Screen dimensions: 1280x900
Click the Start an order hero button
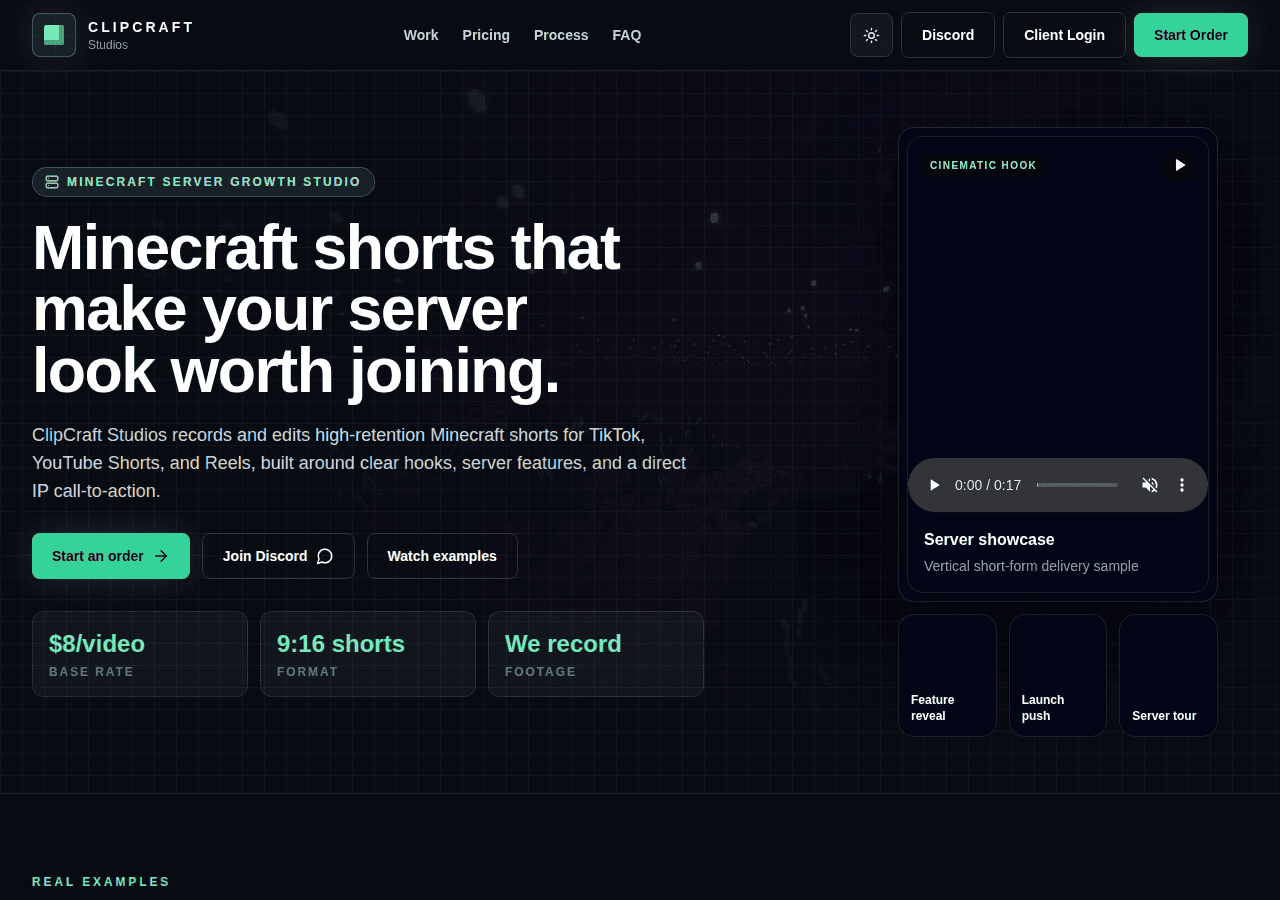click(111, 556)
